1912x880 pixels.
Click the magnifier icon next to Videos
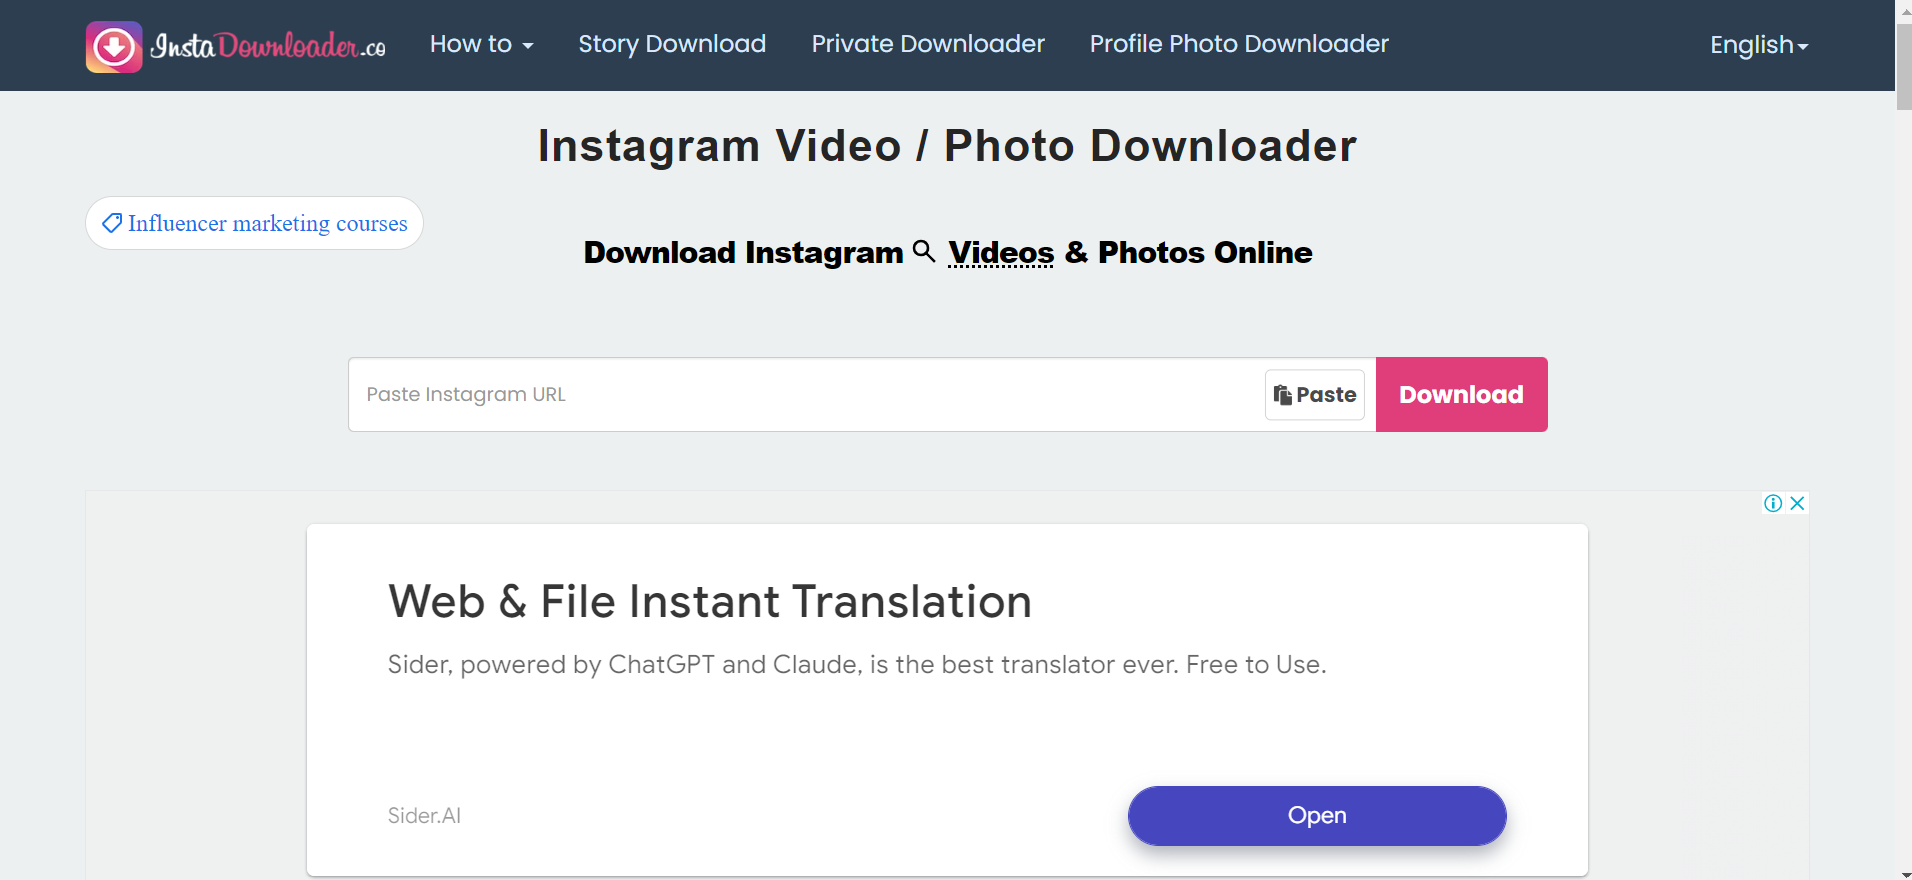925,251
